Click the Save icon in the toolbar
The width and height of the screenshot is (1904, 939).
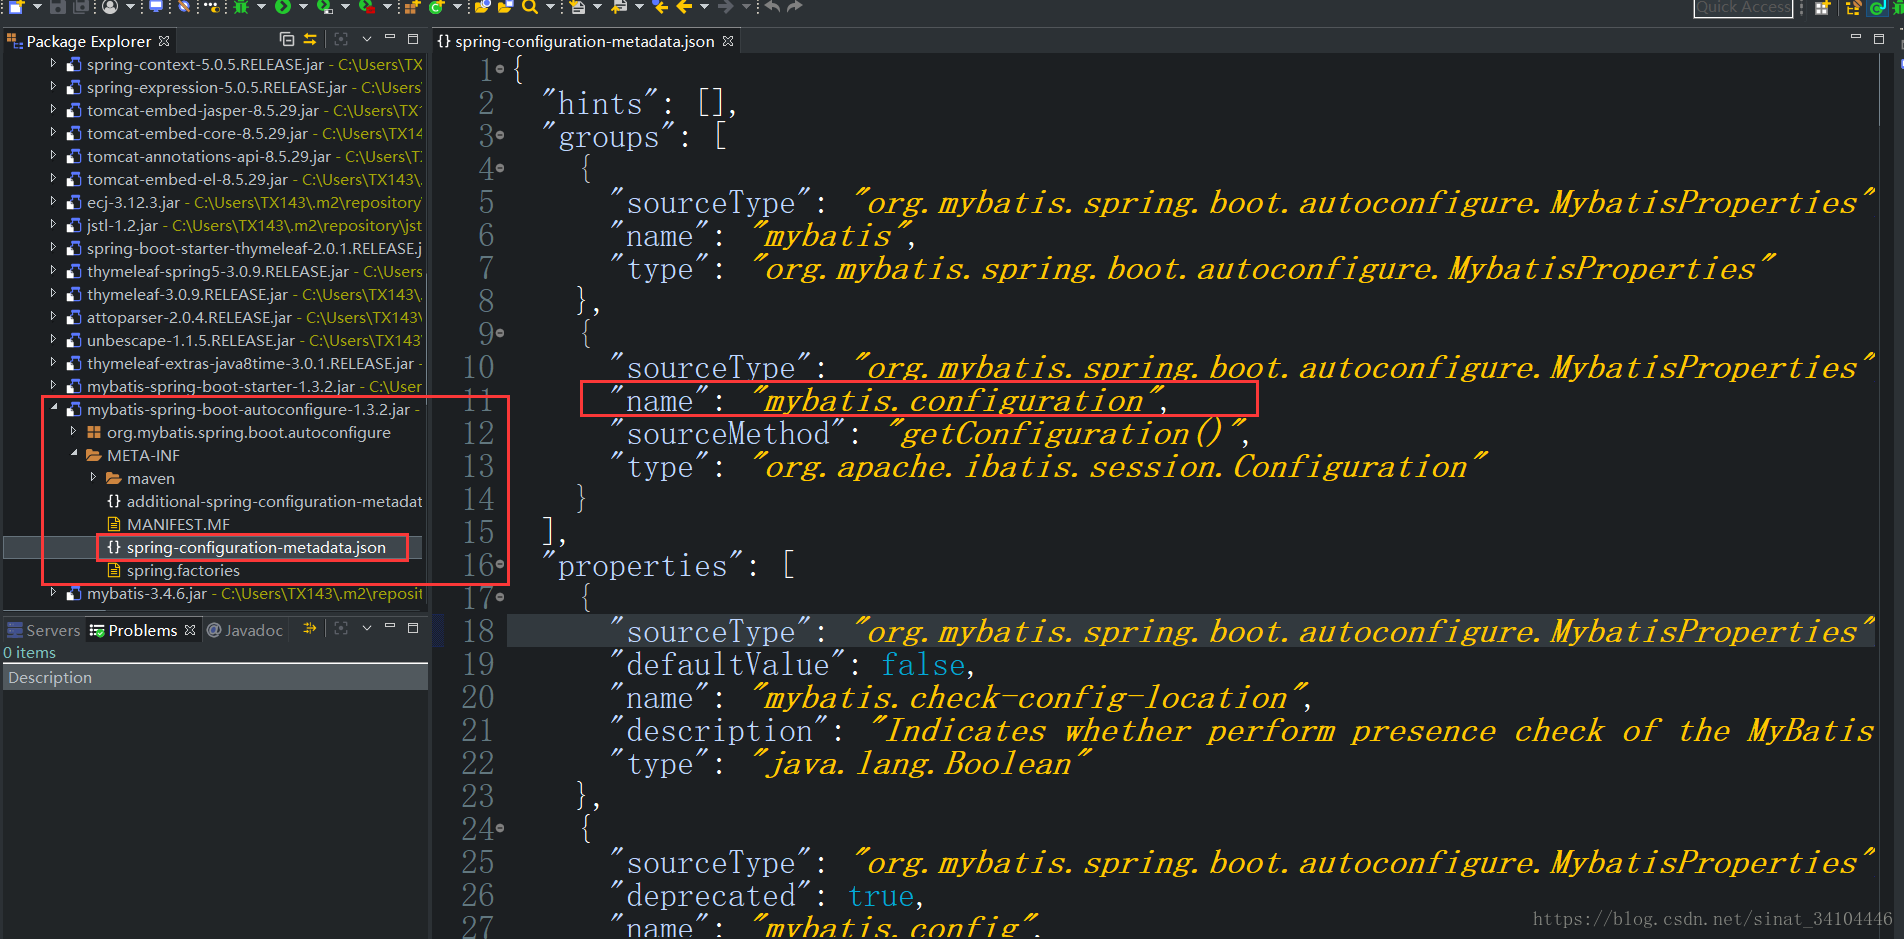[57, 7]
